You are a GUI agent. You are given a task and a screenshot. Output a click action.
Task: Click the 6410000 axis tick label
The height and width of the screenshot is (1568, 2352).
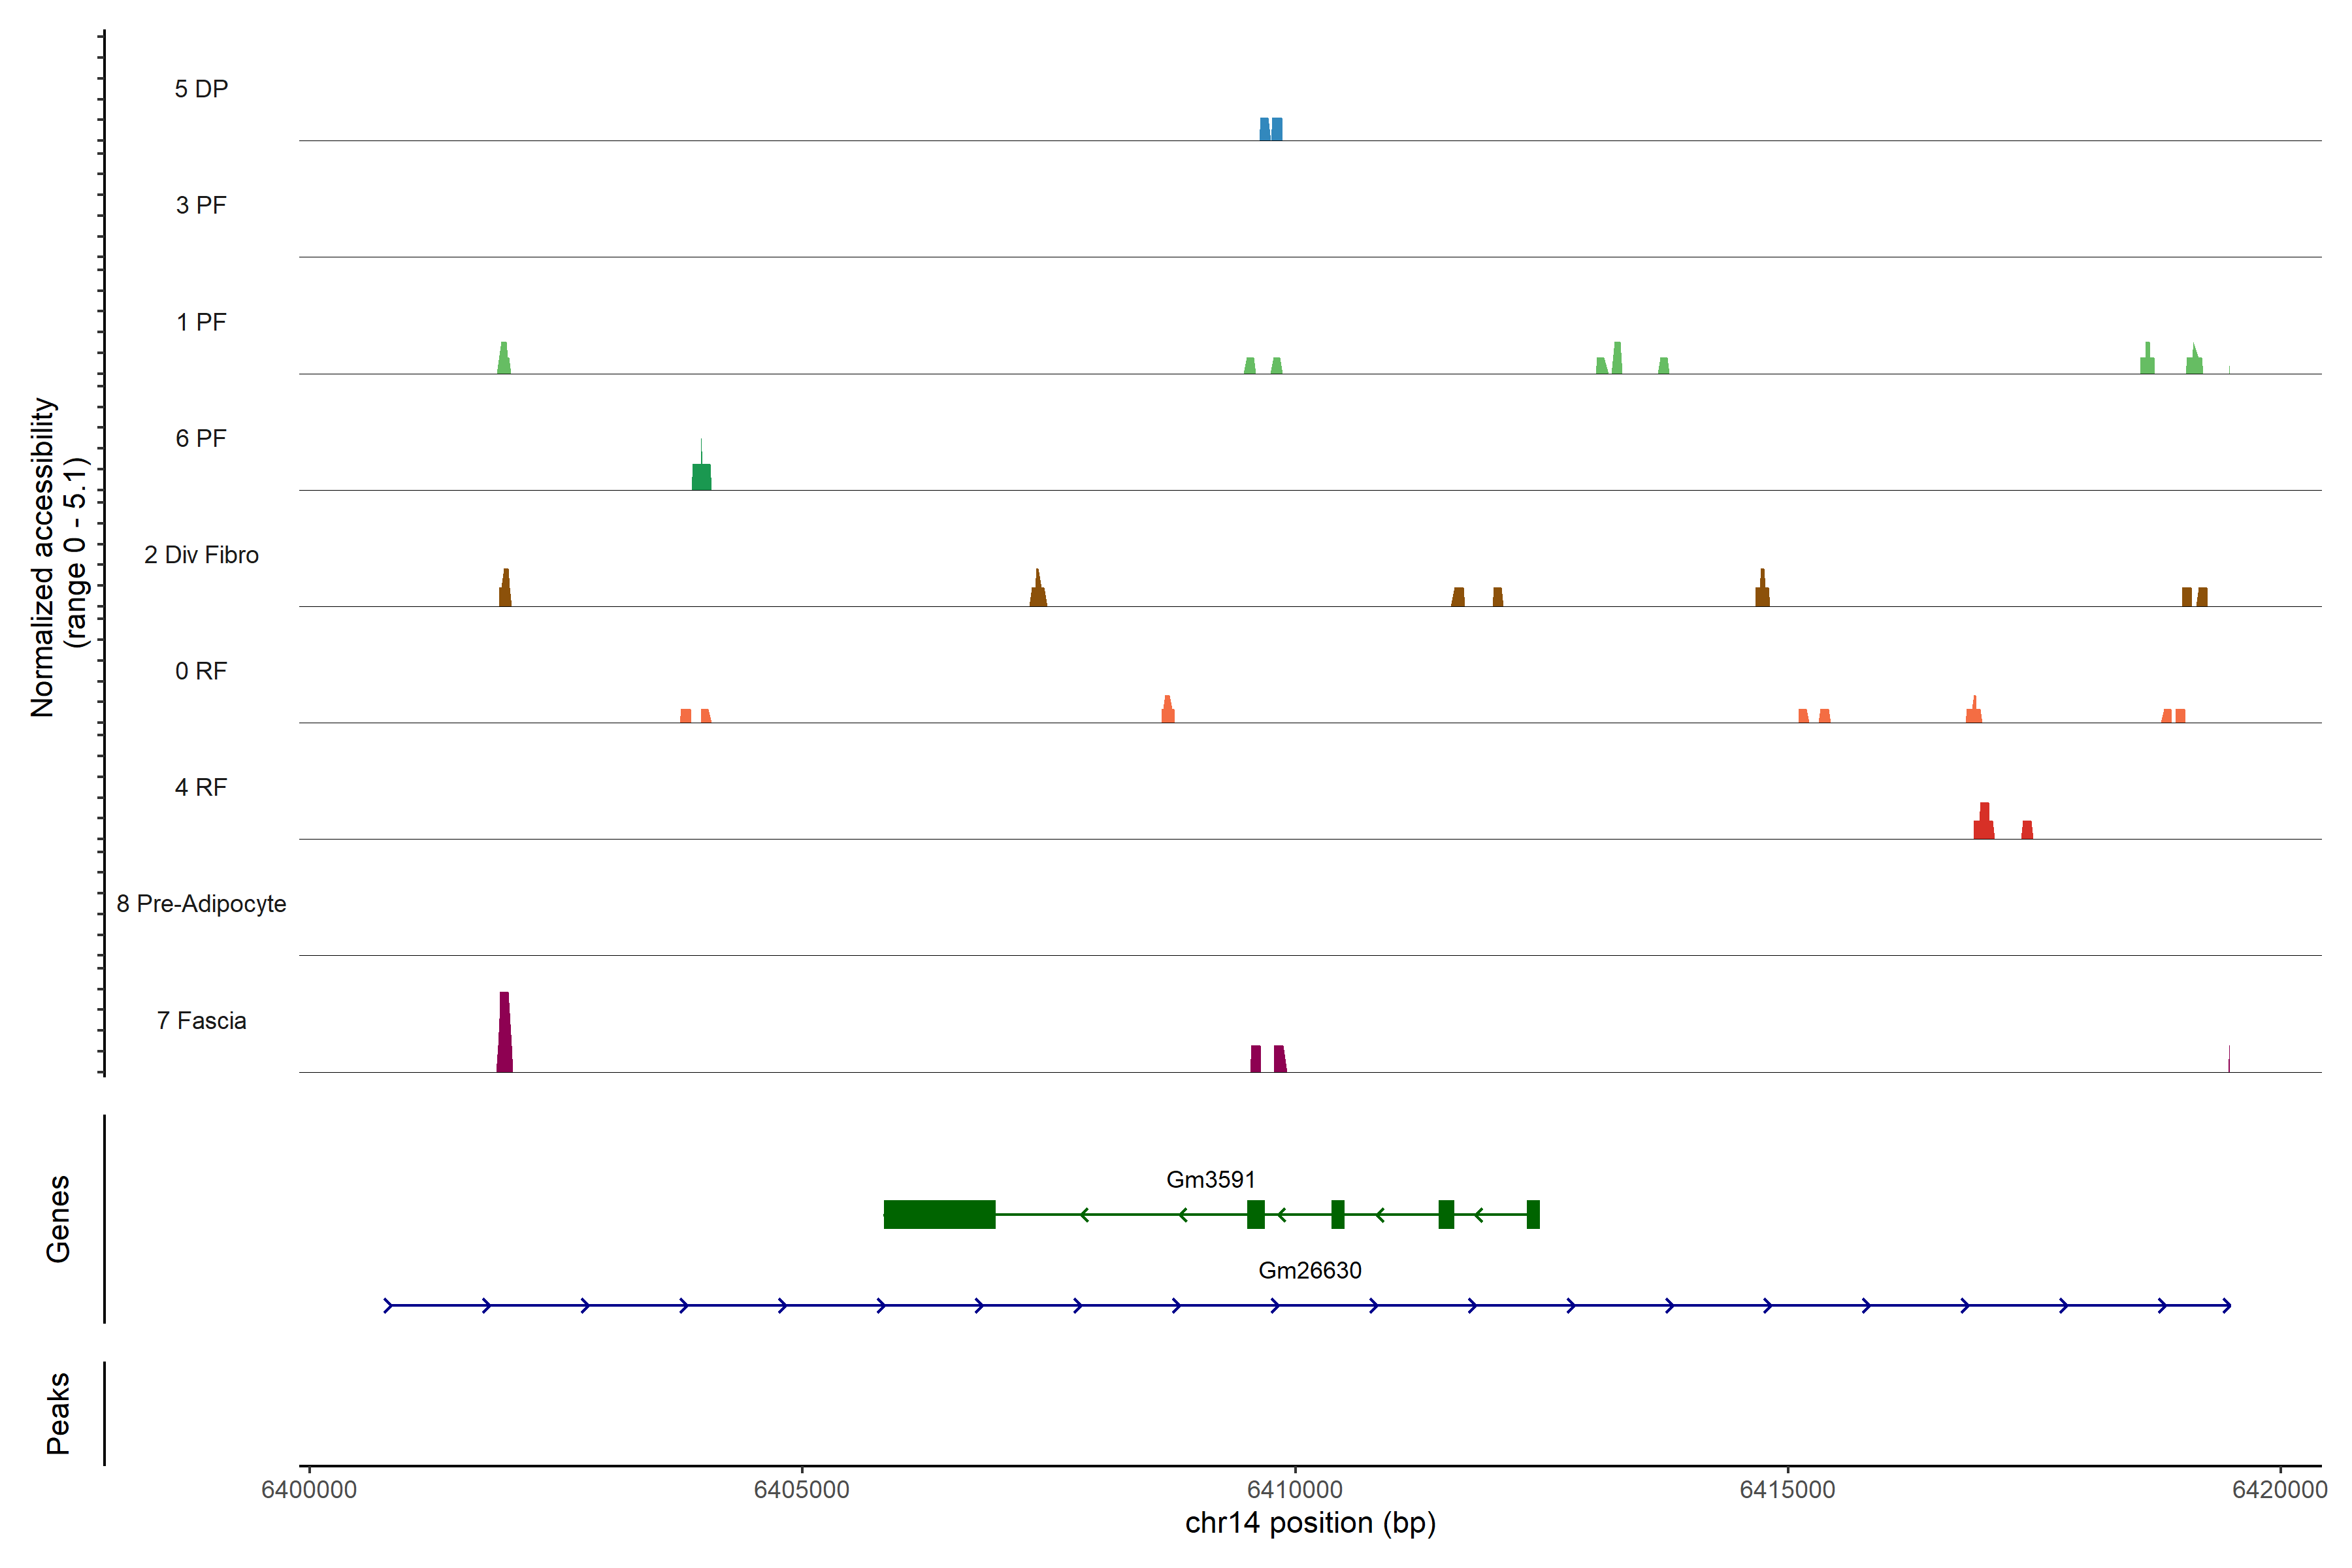pos(1295,1489)
